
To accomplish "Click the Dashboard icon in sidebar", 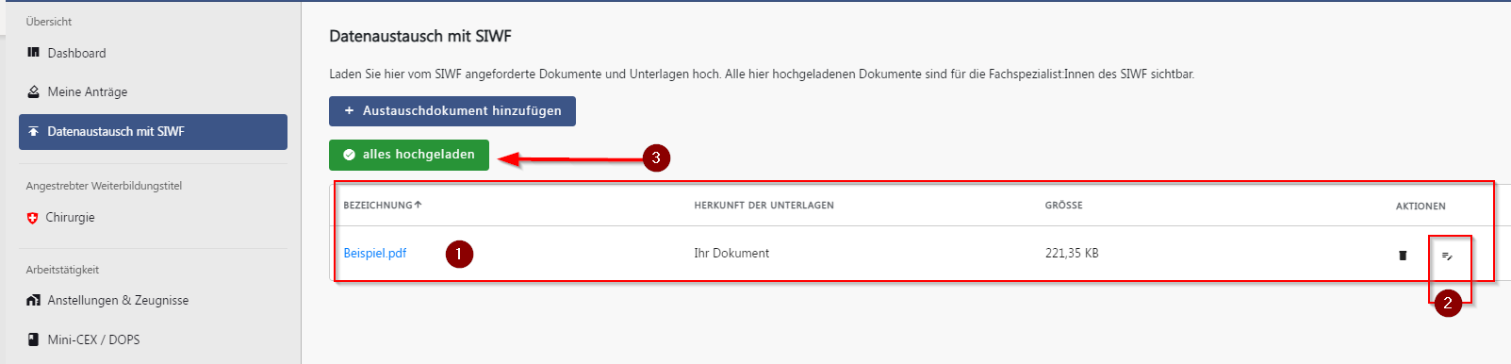I will [33, 53].
